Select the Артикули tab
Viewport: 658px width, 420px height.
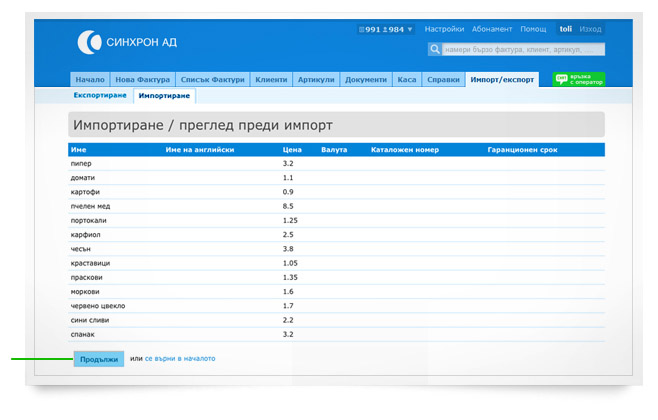[316, 79]
